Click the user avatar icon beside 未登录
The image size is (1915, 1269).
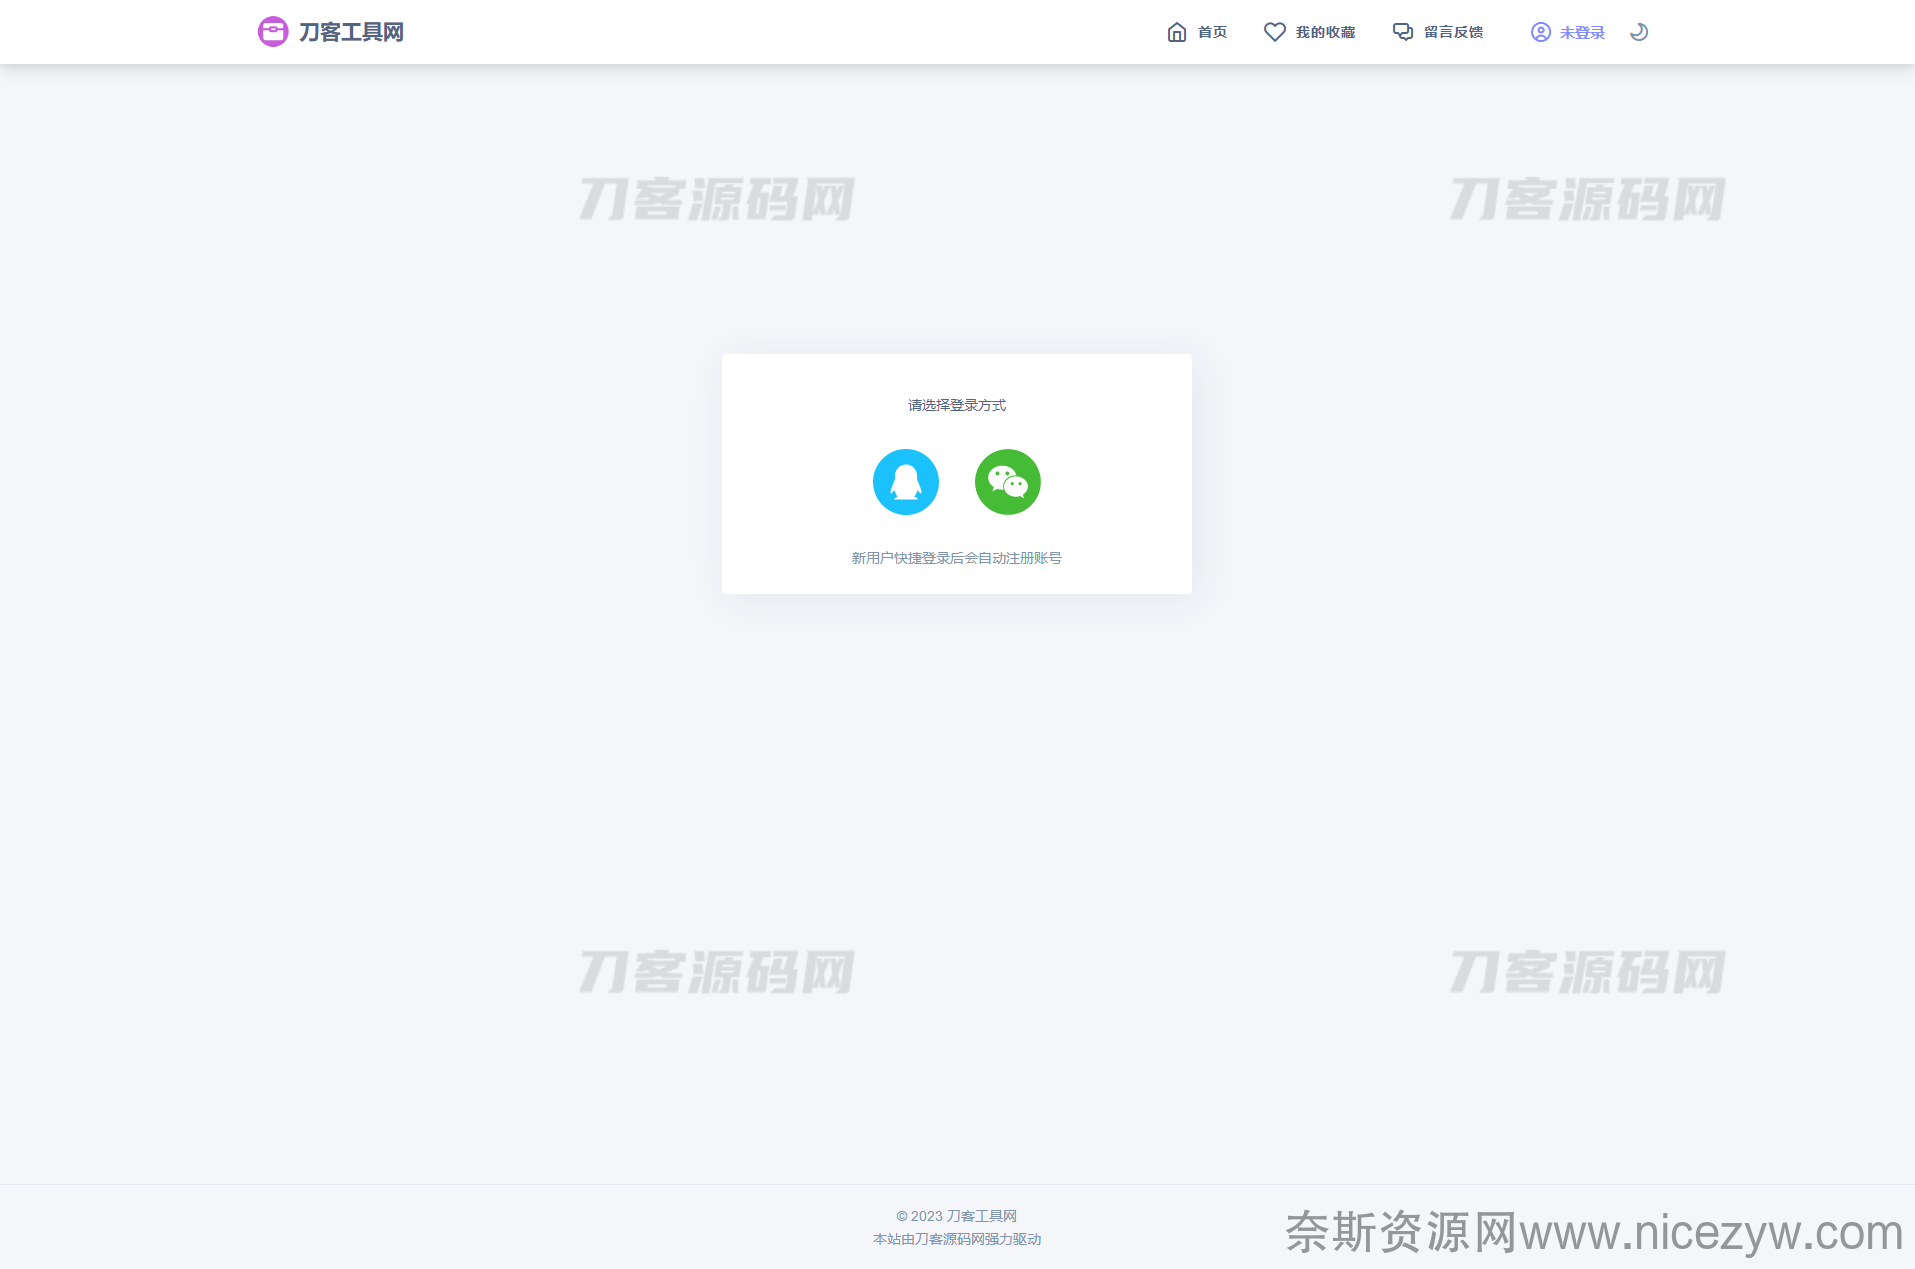[x=1541, y=32]
